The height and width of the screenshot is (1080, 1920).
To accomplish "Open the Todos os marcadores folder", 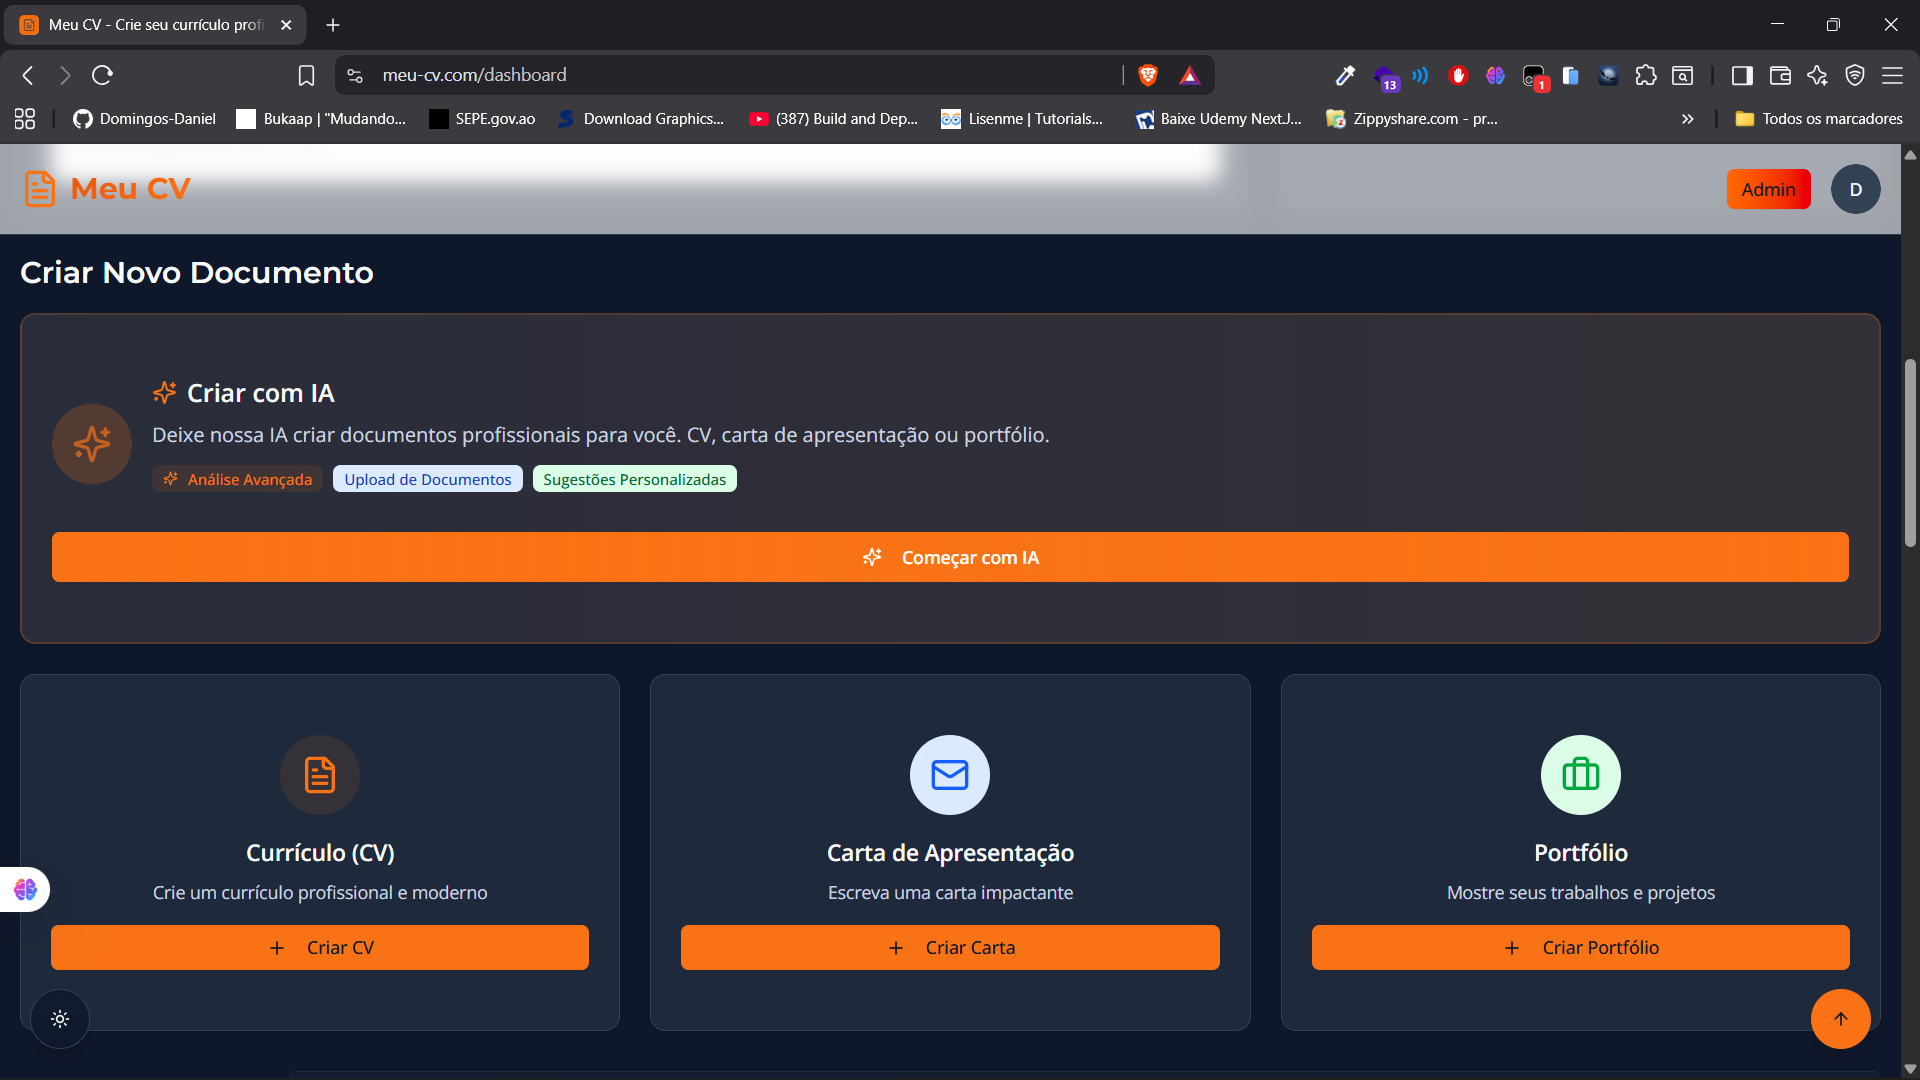I will pyautogui.click(x=1819, y=119).
